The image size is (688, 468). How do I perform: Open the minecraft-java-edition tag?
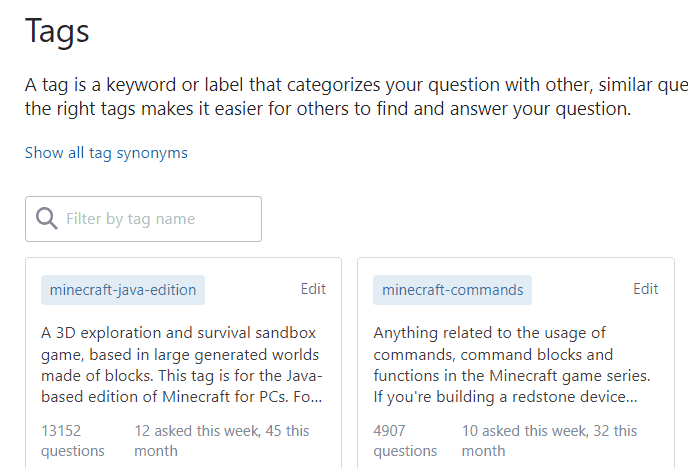[123, 290]
